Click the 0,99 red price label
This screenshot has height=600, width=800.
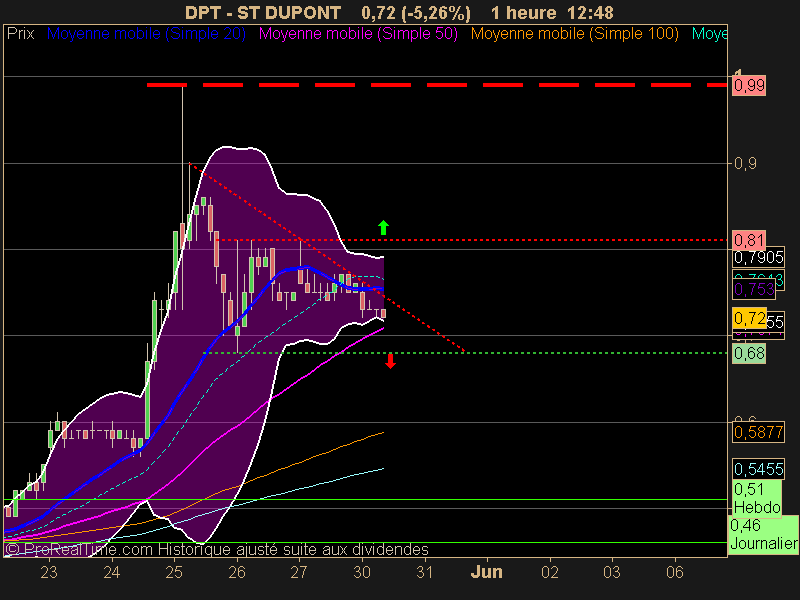pos(749,85)
